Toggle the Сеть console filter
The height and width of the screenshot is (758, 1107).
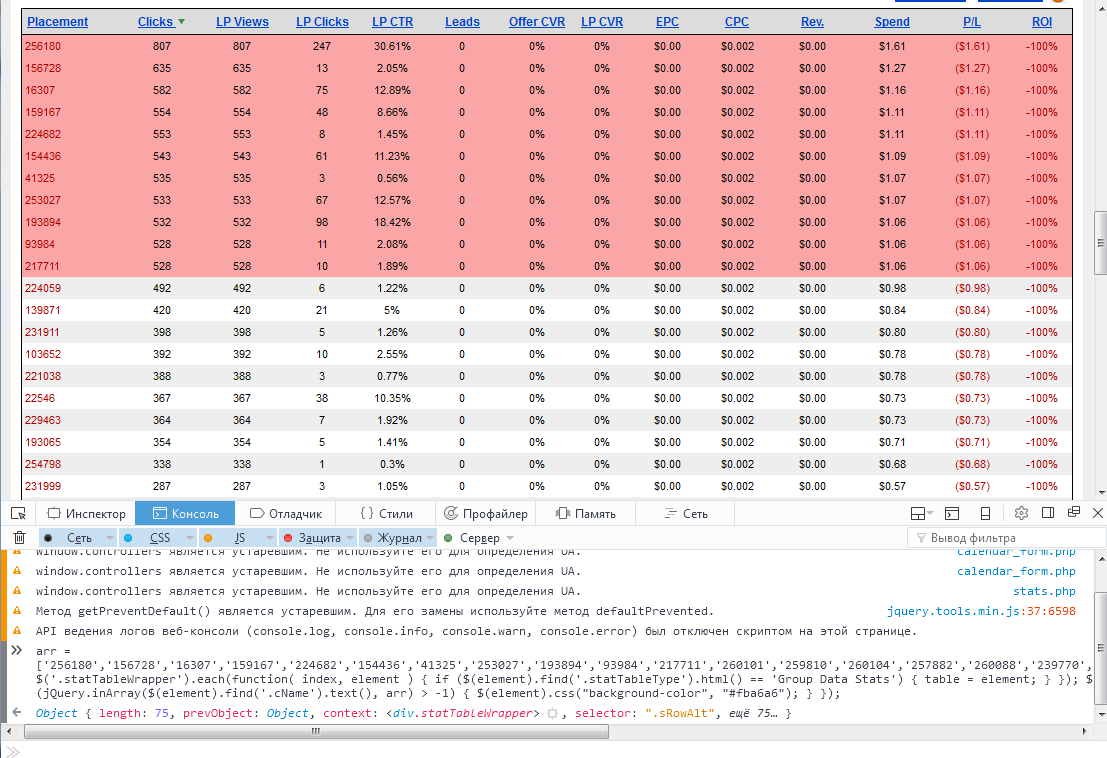[78, 538]
